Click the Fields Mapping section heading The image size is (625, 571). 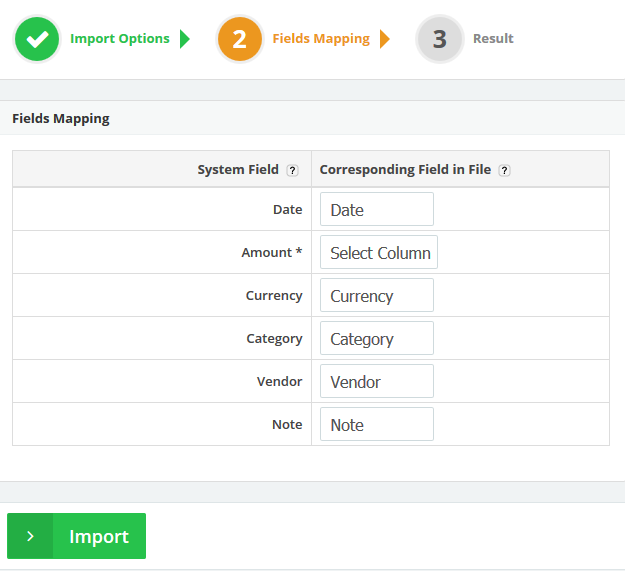point(61,118)
